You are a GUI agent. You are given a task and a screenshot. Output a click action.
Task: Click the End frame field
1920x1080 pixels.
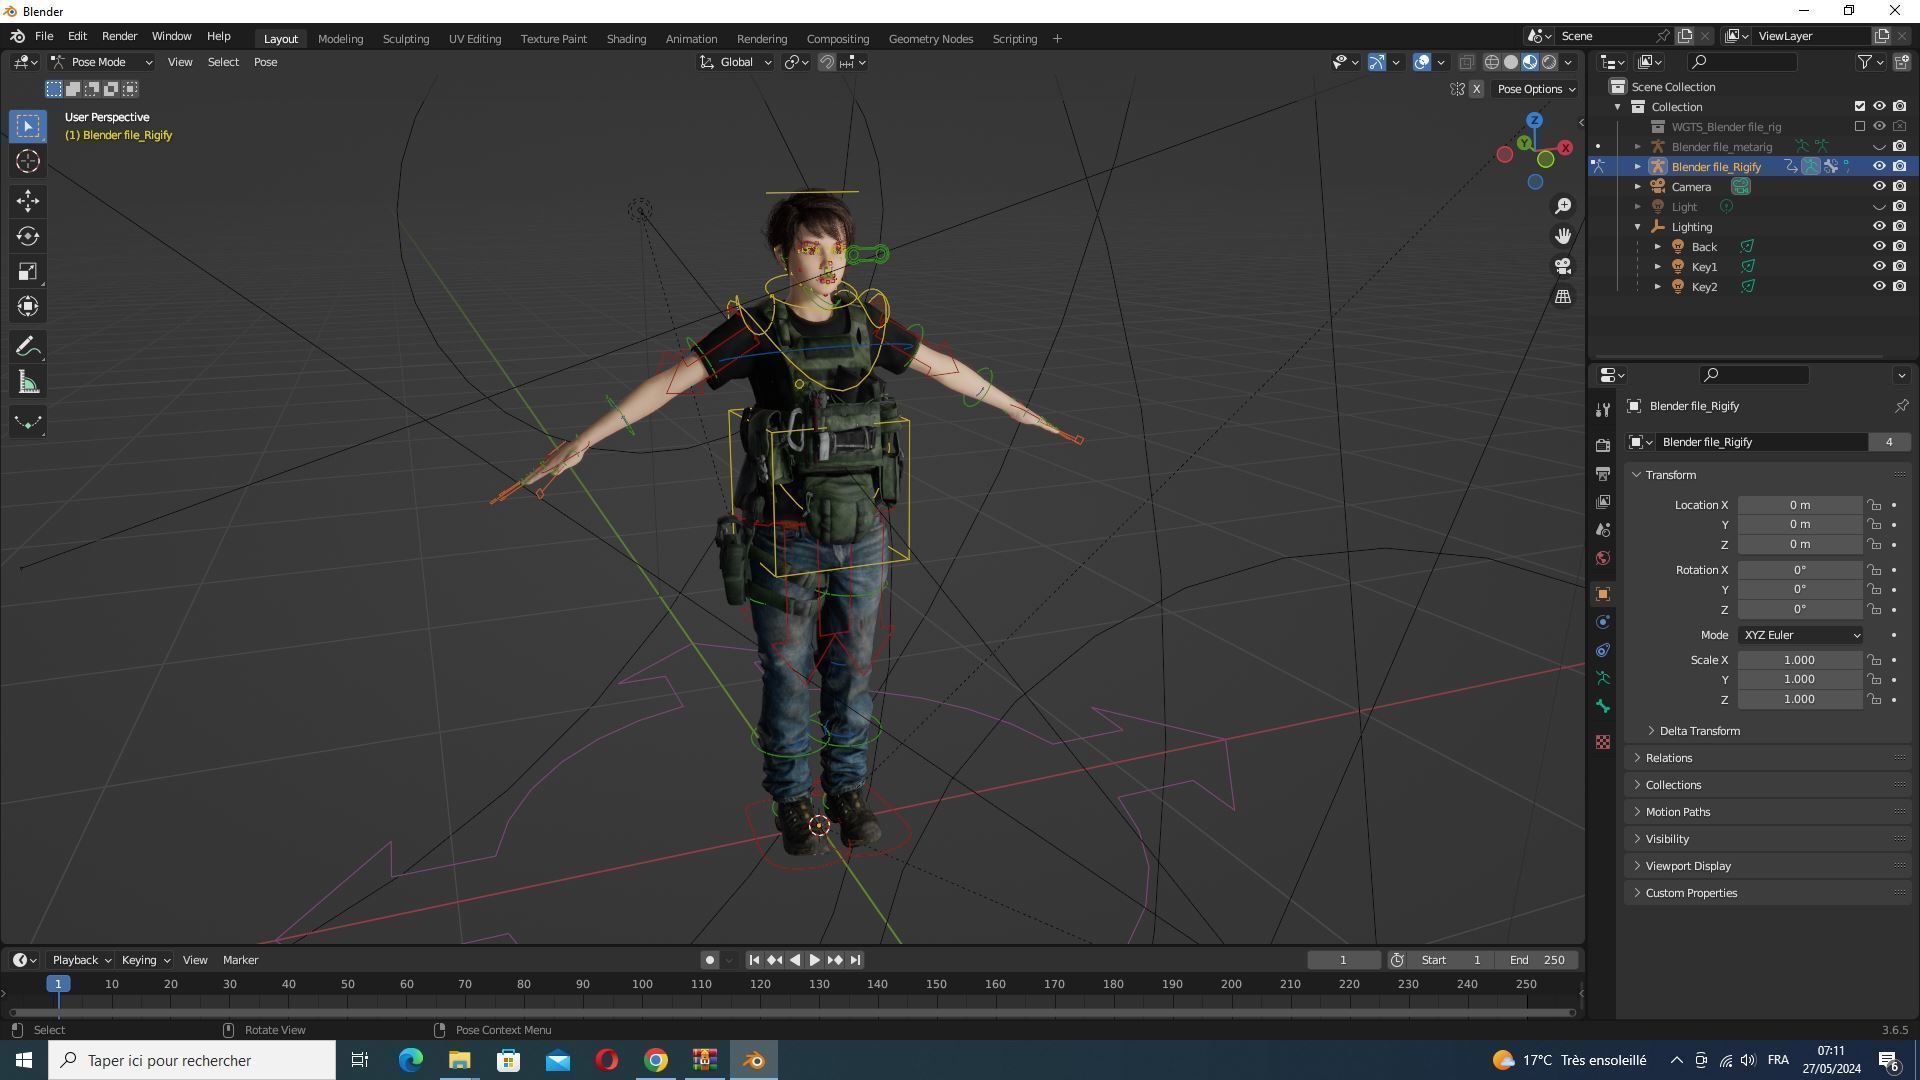pyautogui.click(x=1537, y=960)
